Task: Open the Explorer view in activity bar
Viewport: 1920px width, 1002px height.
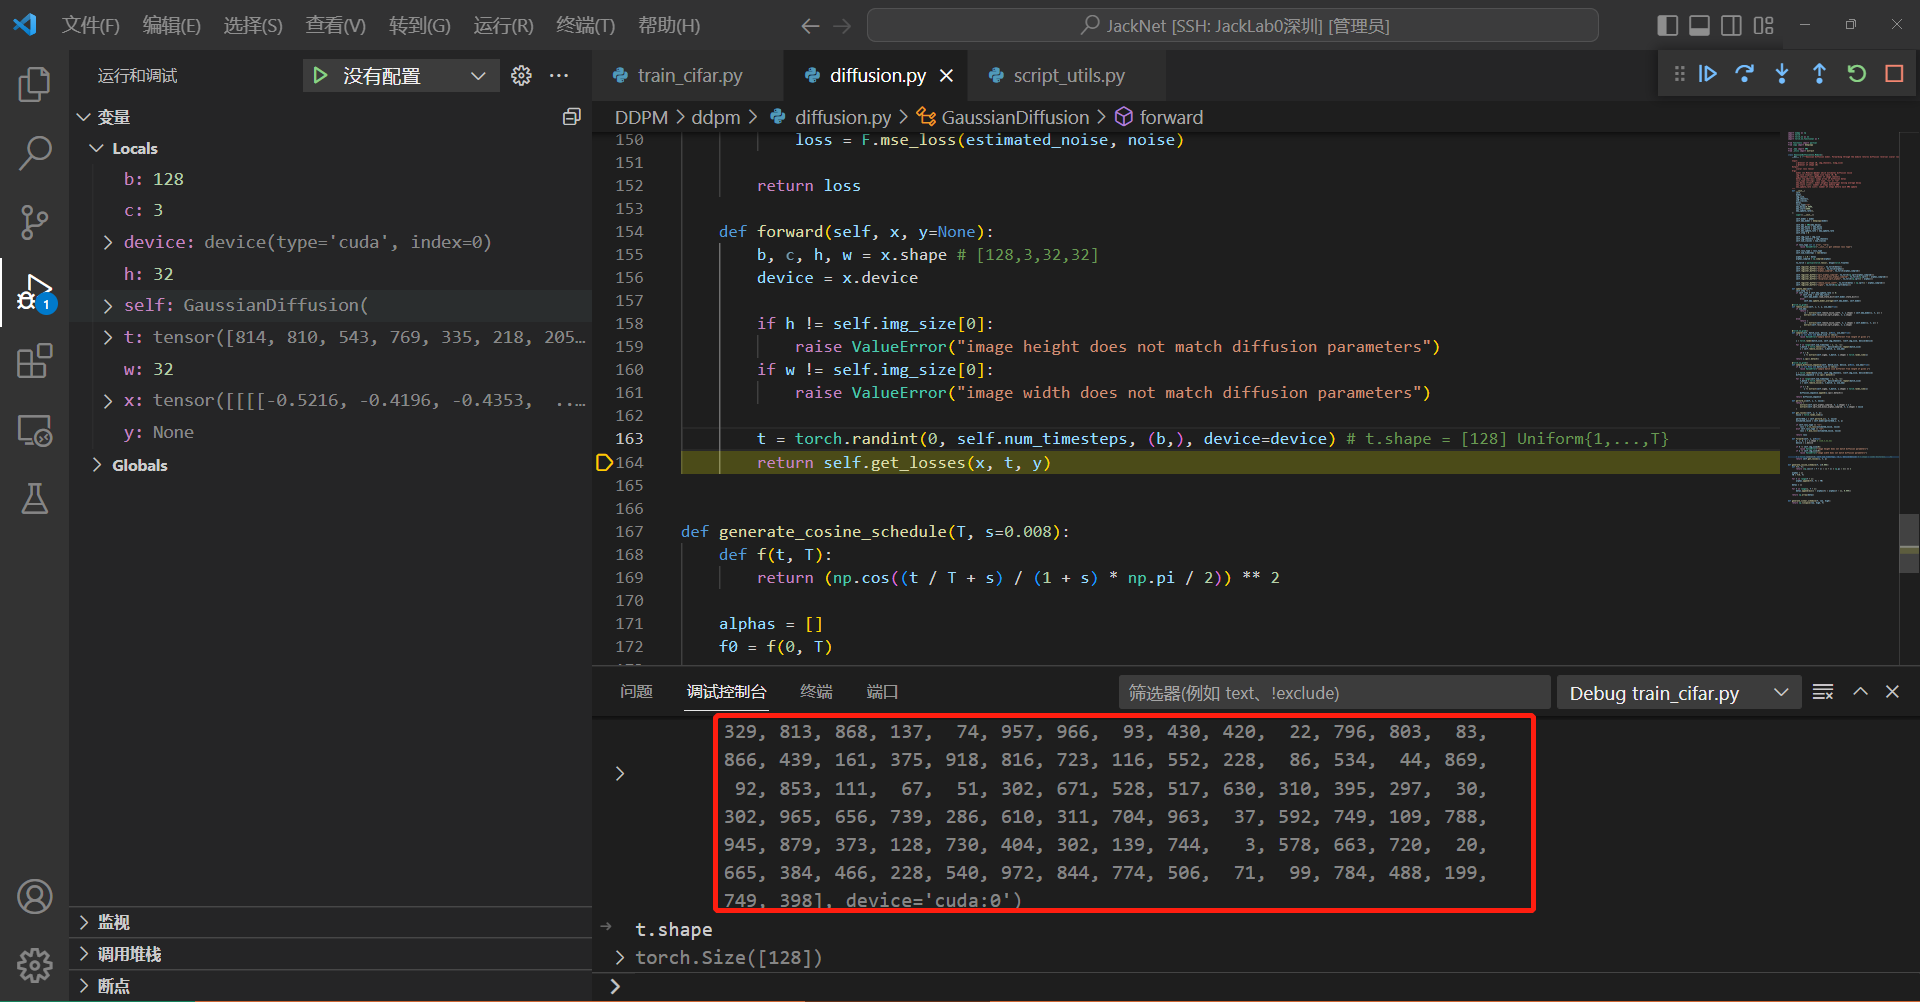Action: (34, 85)
